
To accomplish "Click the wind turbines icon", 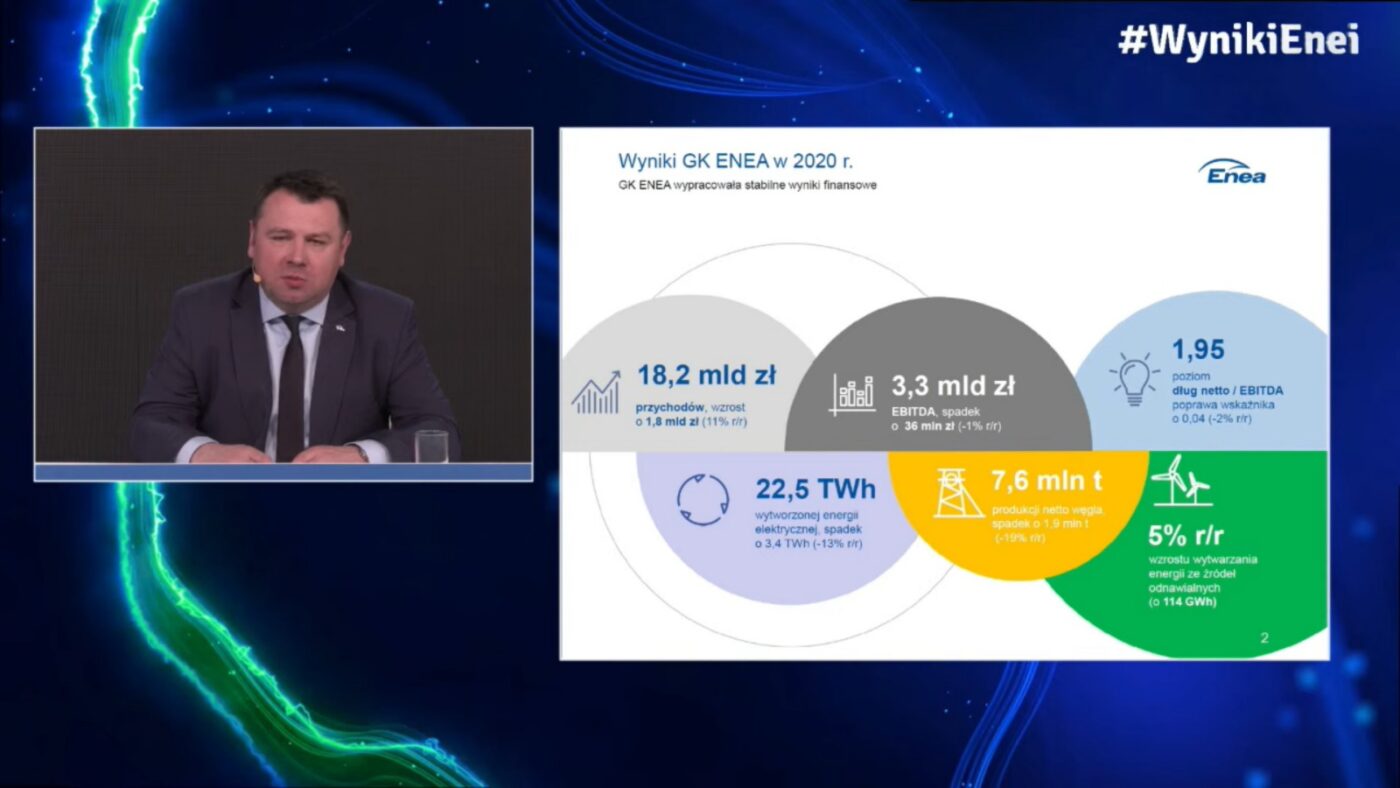I will [1180, 480].
